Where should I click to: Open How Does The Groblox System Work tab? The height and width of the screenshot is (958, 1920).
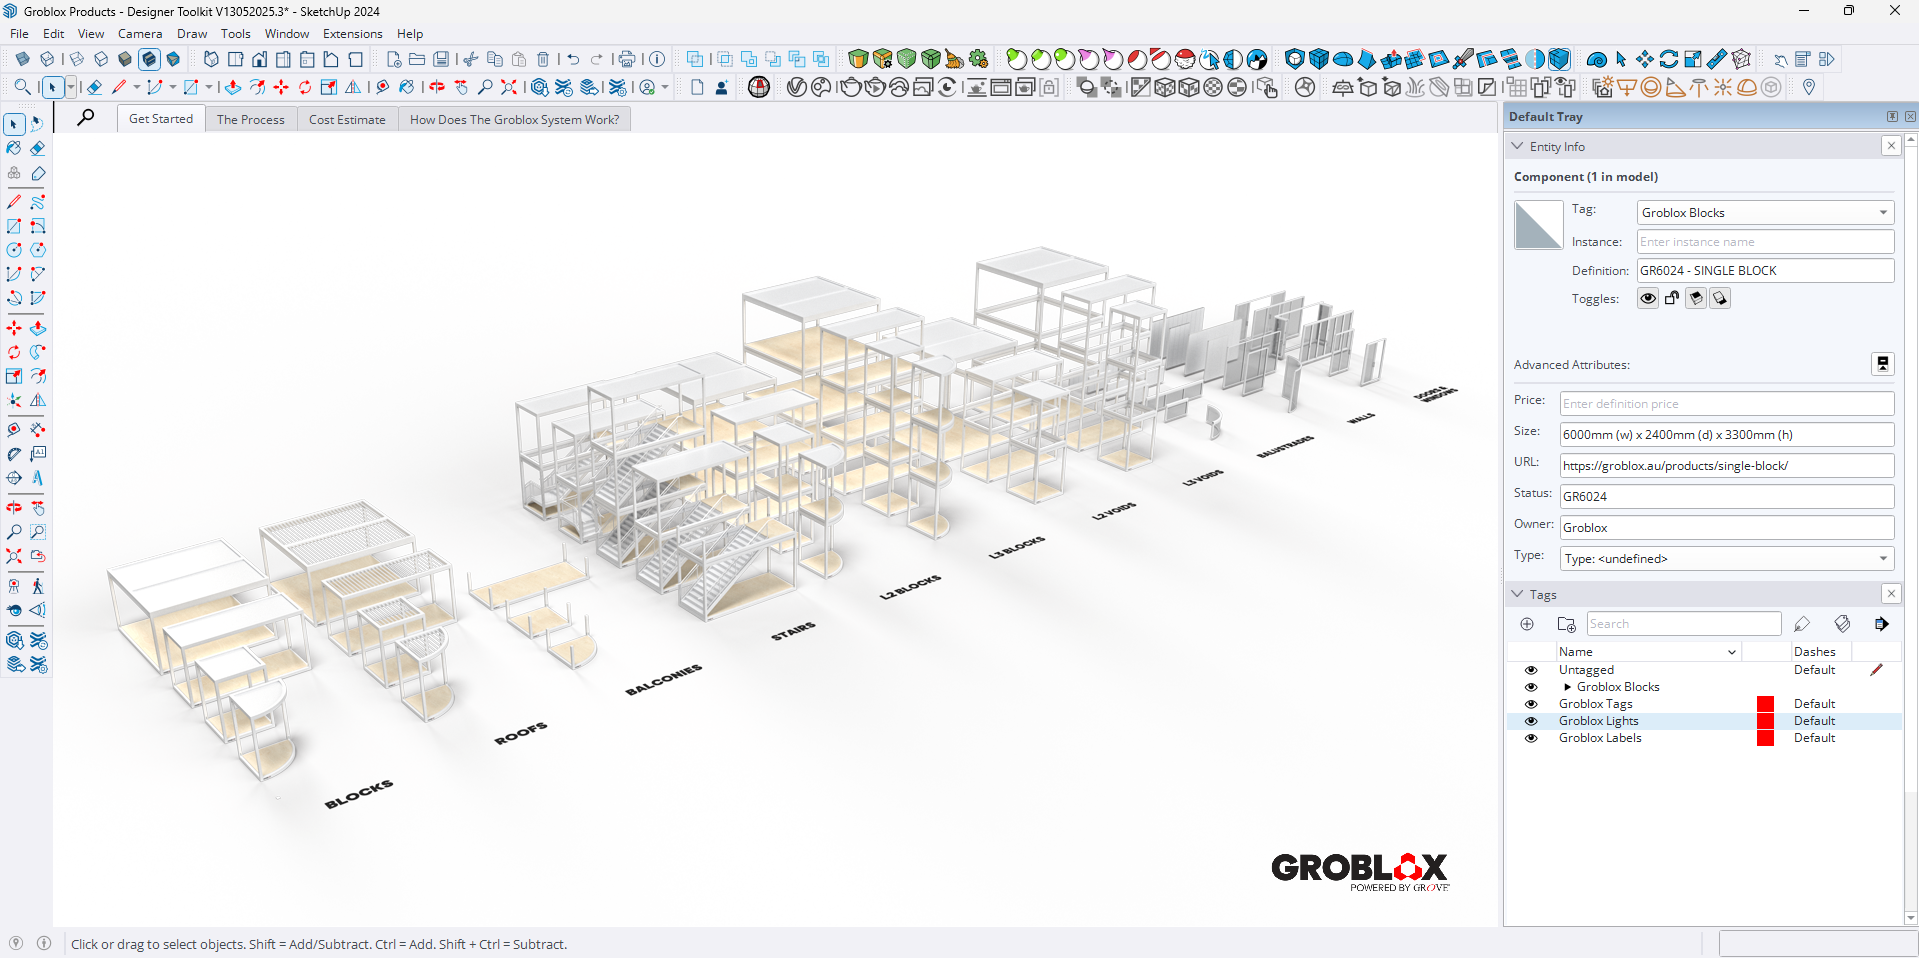pyautogui.click(x=514, y=119)
